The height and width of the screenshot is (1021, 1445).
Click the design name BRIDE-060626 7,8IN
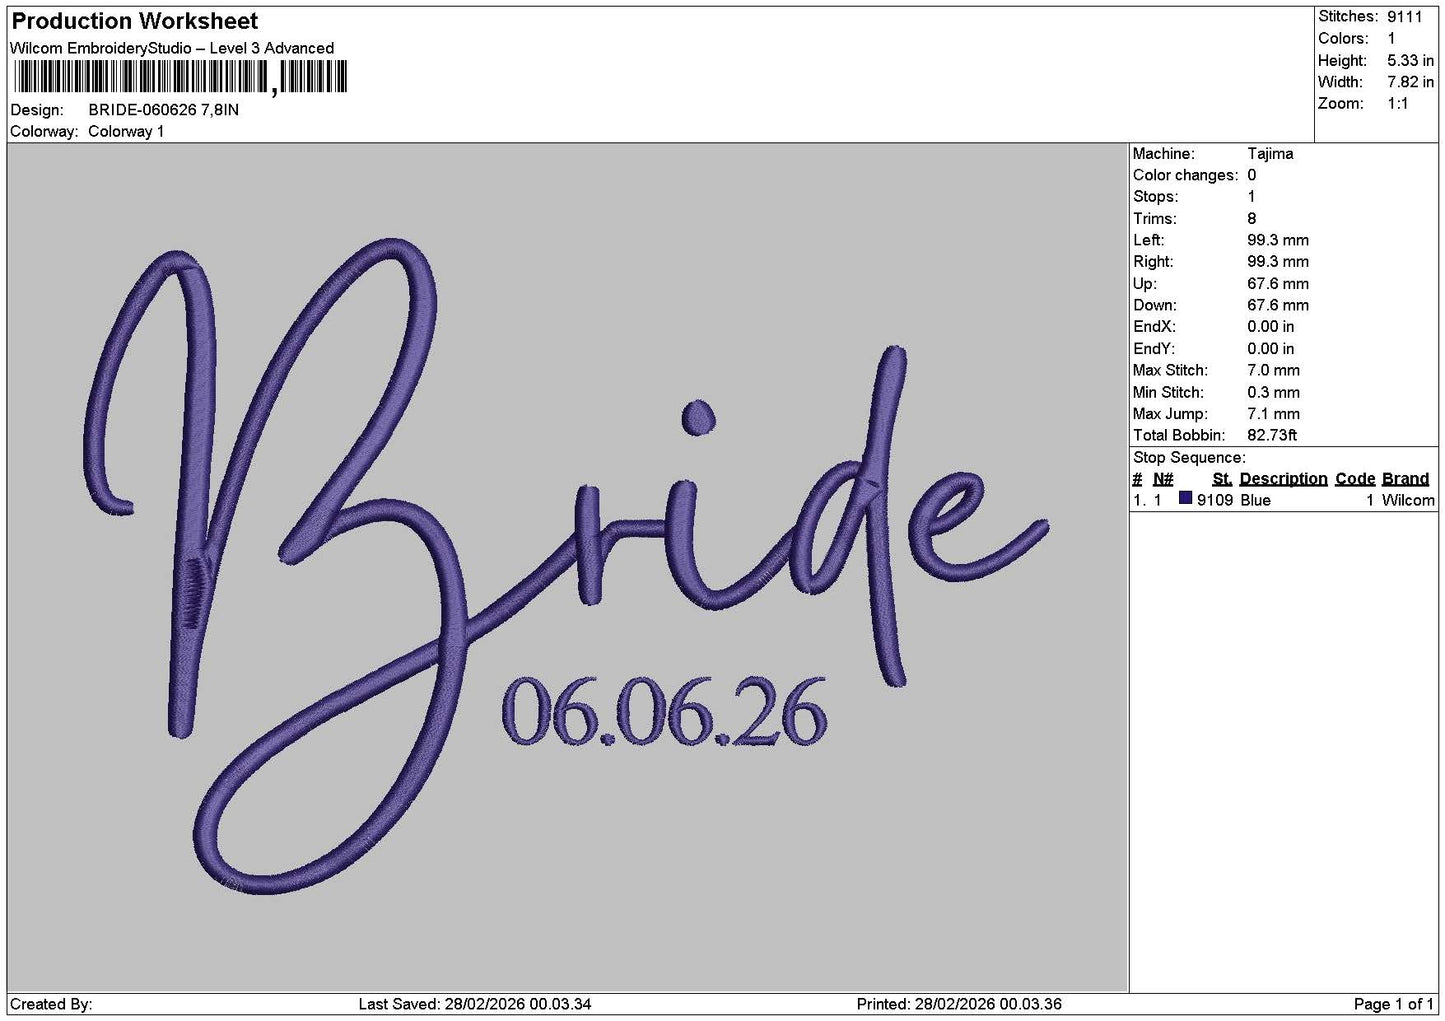(x=164, y=110)
